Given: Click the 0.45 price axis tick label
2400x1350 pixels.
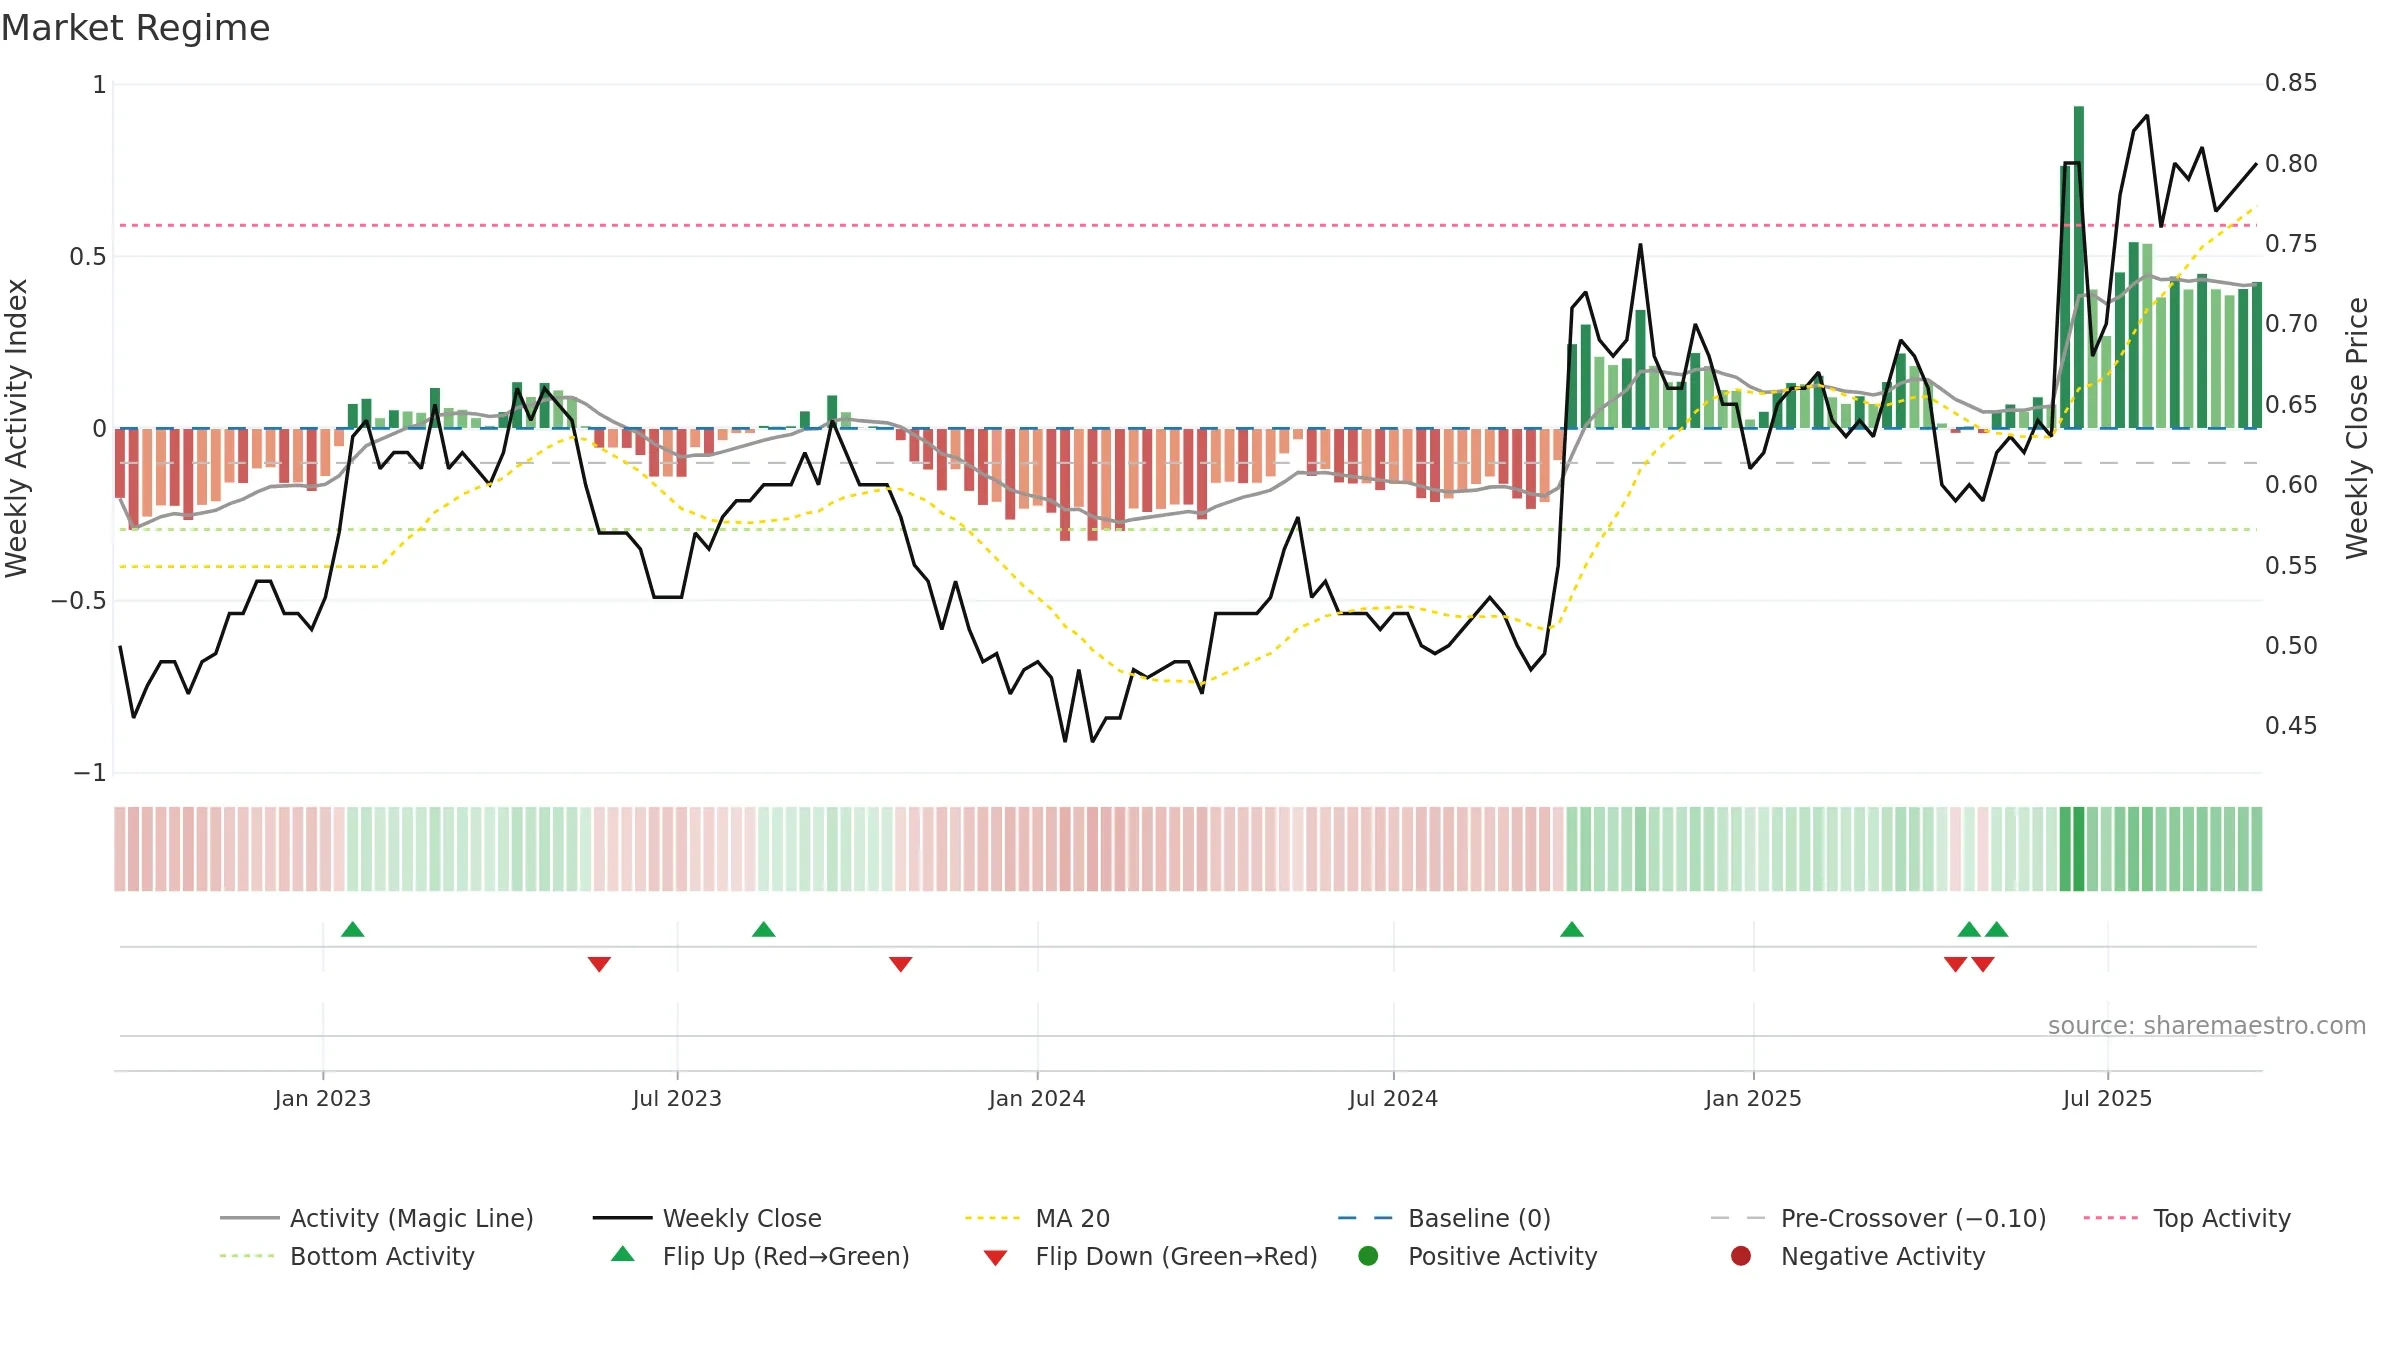Looking at the screenshot, I should coord(2291,726).
